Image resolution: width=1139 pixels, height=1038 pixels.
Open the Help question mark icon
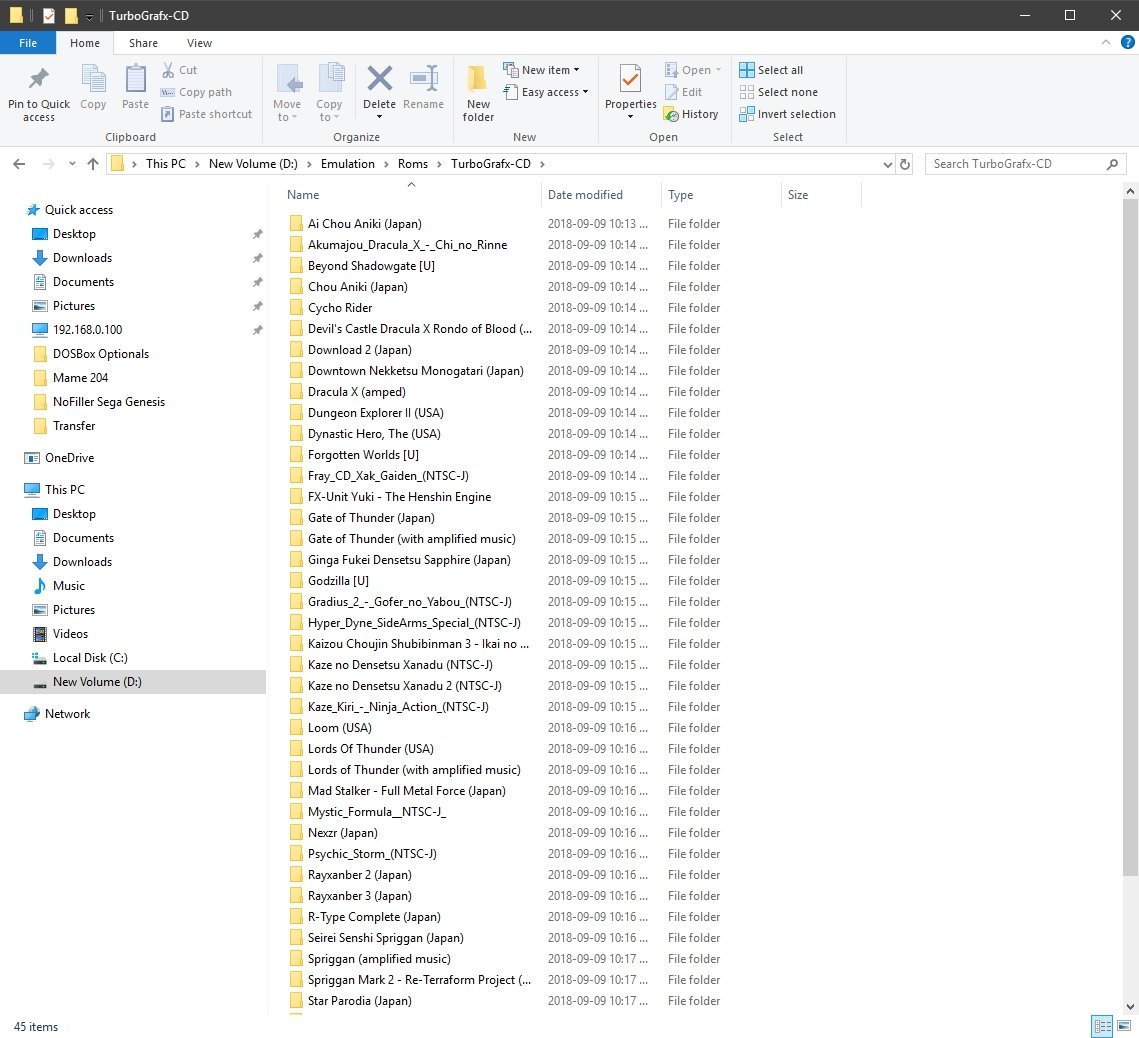[x=1127, y=42]
